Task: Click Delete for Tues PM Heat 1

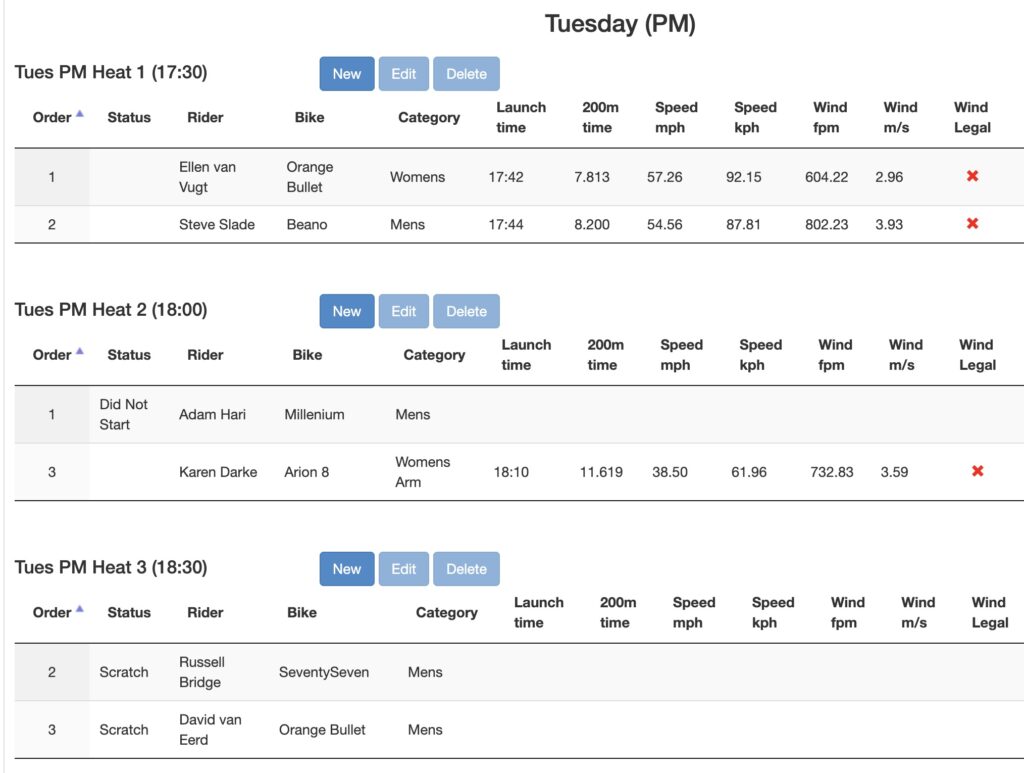Action: click(x=466, y=73)
